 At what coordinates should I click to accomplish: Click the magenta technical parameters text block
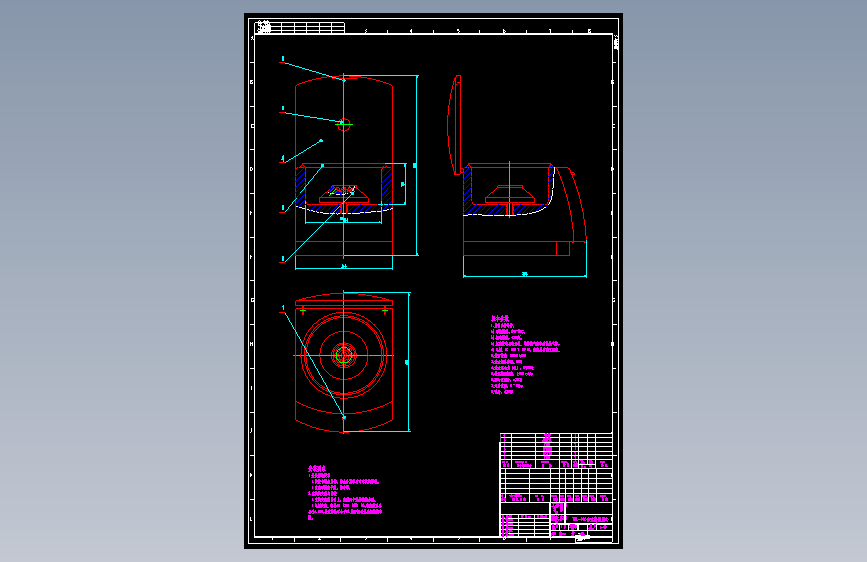pos(525,355)
